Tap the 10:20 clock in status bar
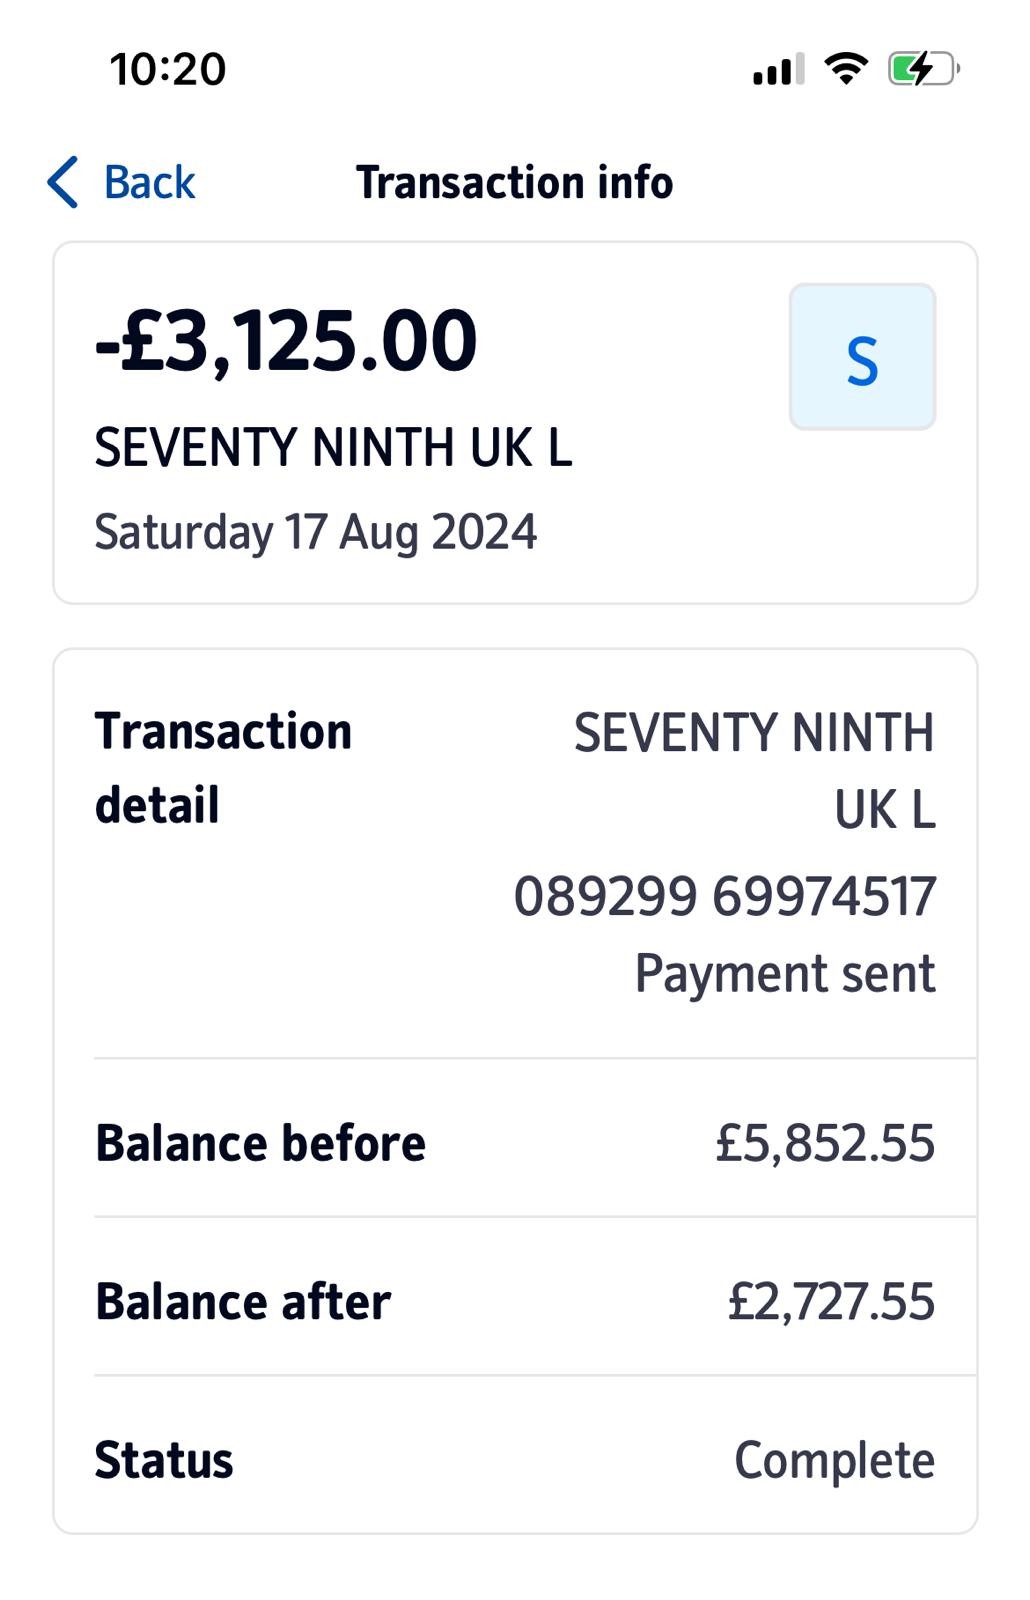 [x=168, y=69]
